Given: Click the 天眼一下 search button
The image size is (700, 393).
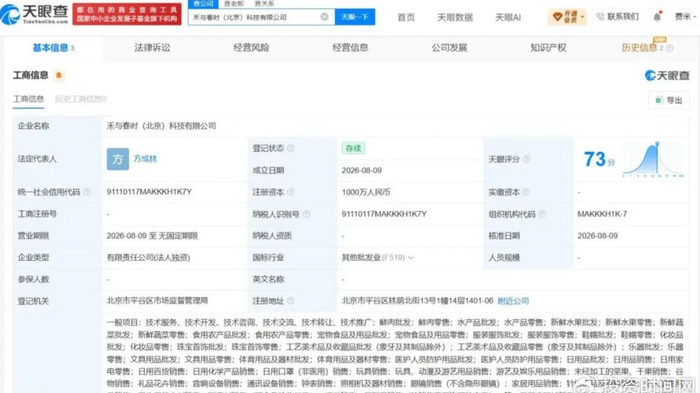Looking at the screenshot, I should [x=355, y=17].
